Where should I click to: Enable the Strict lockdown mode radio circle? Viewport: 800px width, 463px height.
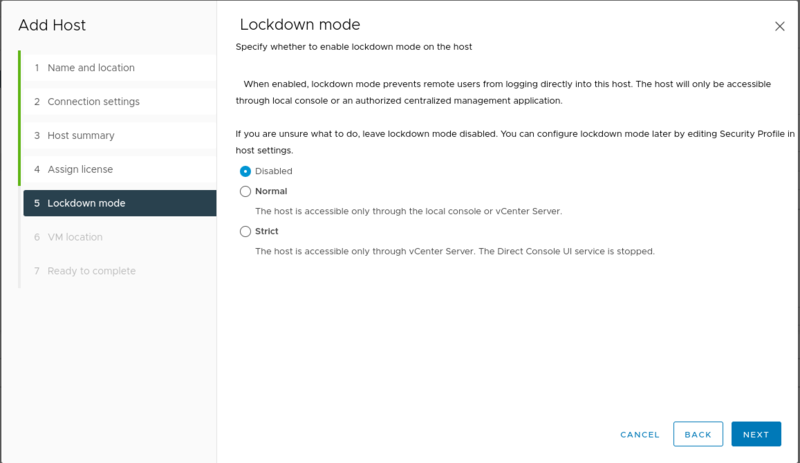coord(245,231)
